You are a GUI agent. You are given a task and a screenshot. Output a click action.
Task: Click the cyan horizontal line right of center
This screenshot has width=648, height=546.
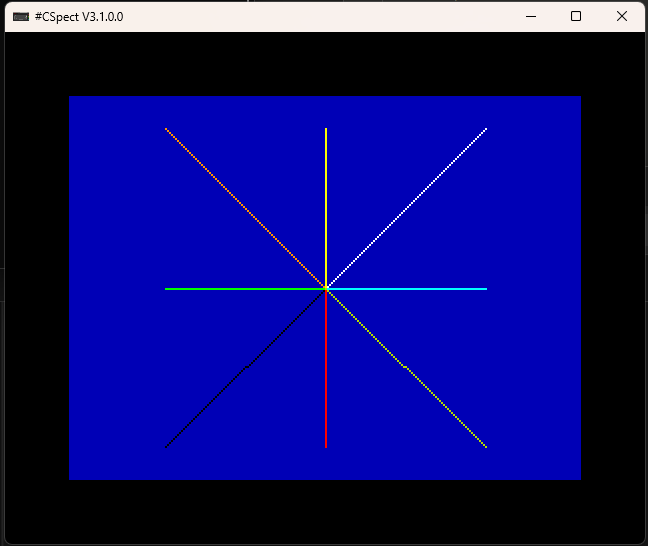coord(407,288)
